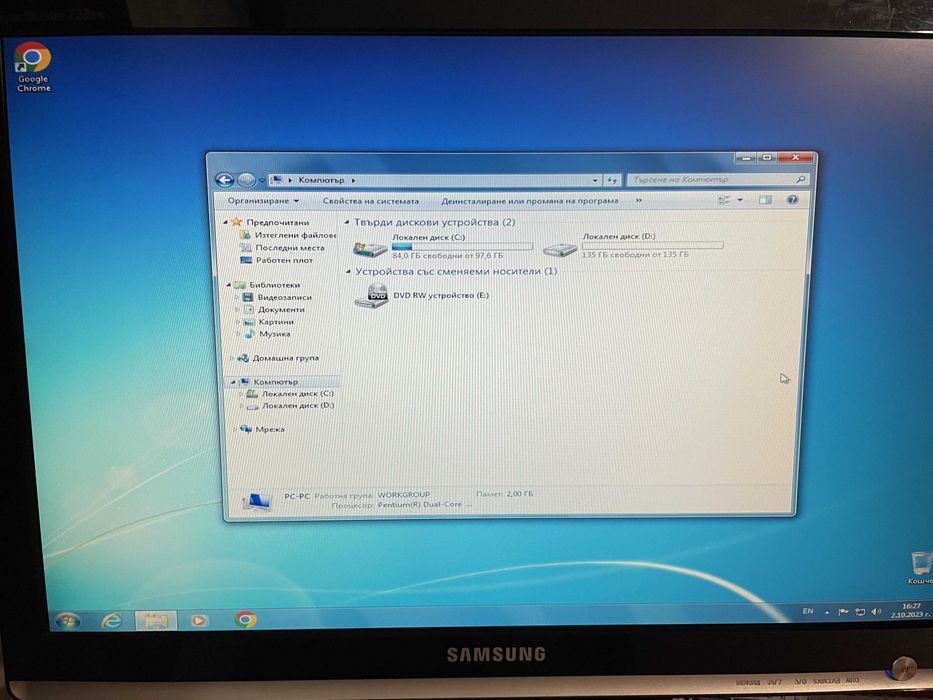Viewport: 933px width, 700px height.
Task: Collapse the Библиотеки group arrow
Action: coord(229,285)
